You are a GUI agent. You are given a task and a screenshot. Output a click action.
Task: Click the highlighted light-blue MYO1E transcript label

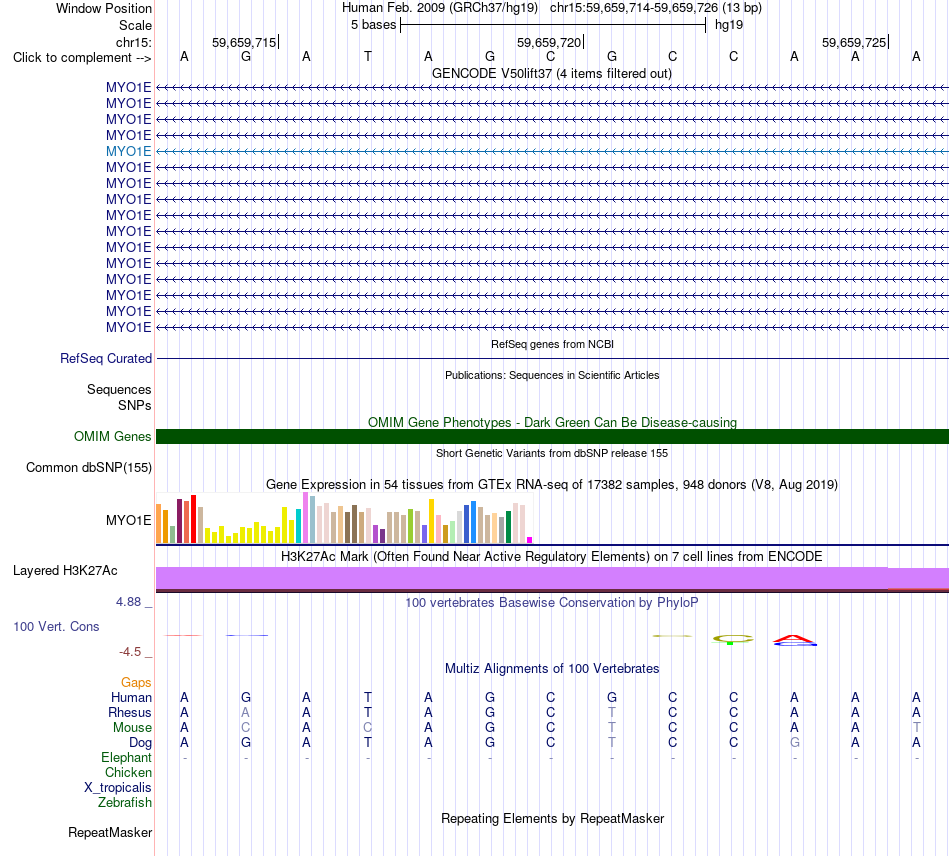128,151
